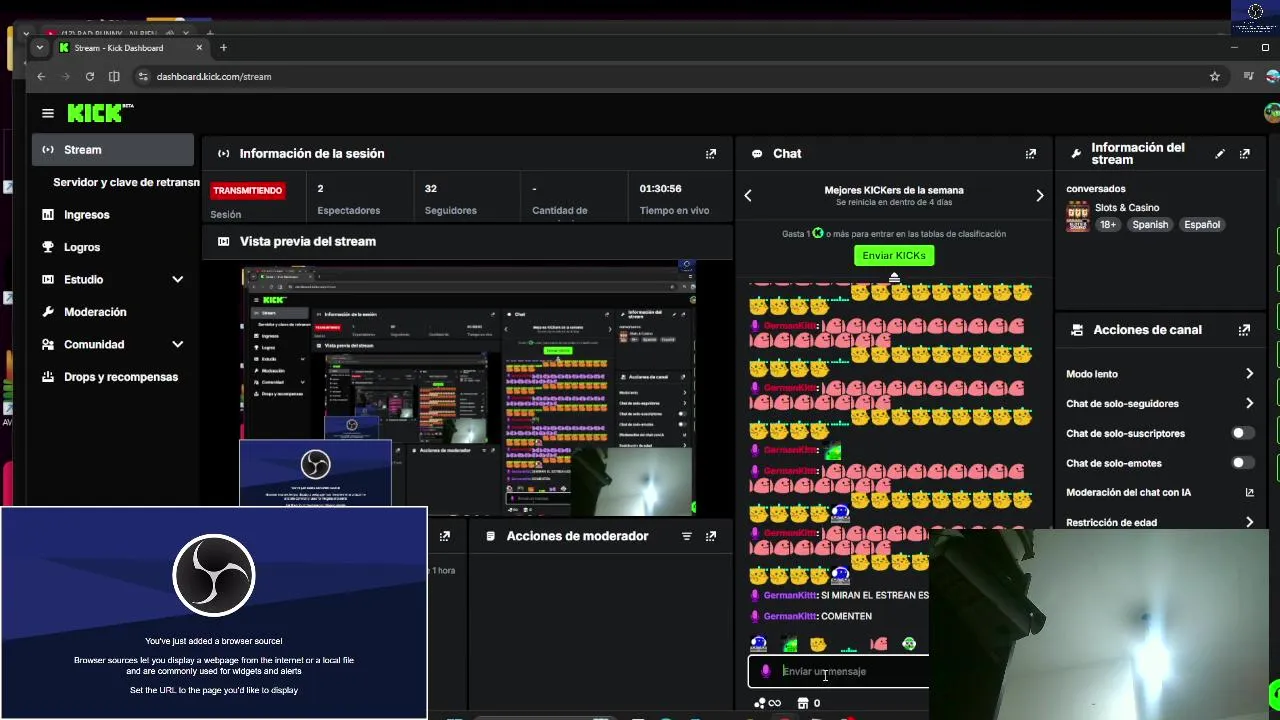Open Chat de solo-seguidores options chevron

coord(1249,404)
